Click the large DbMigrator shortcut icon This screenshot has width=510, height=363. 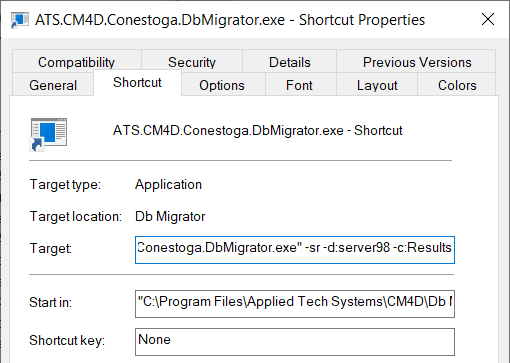[49, 134]
